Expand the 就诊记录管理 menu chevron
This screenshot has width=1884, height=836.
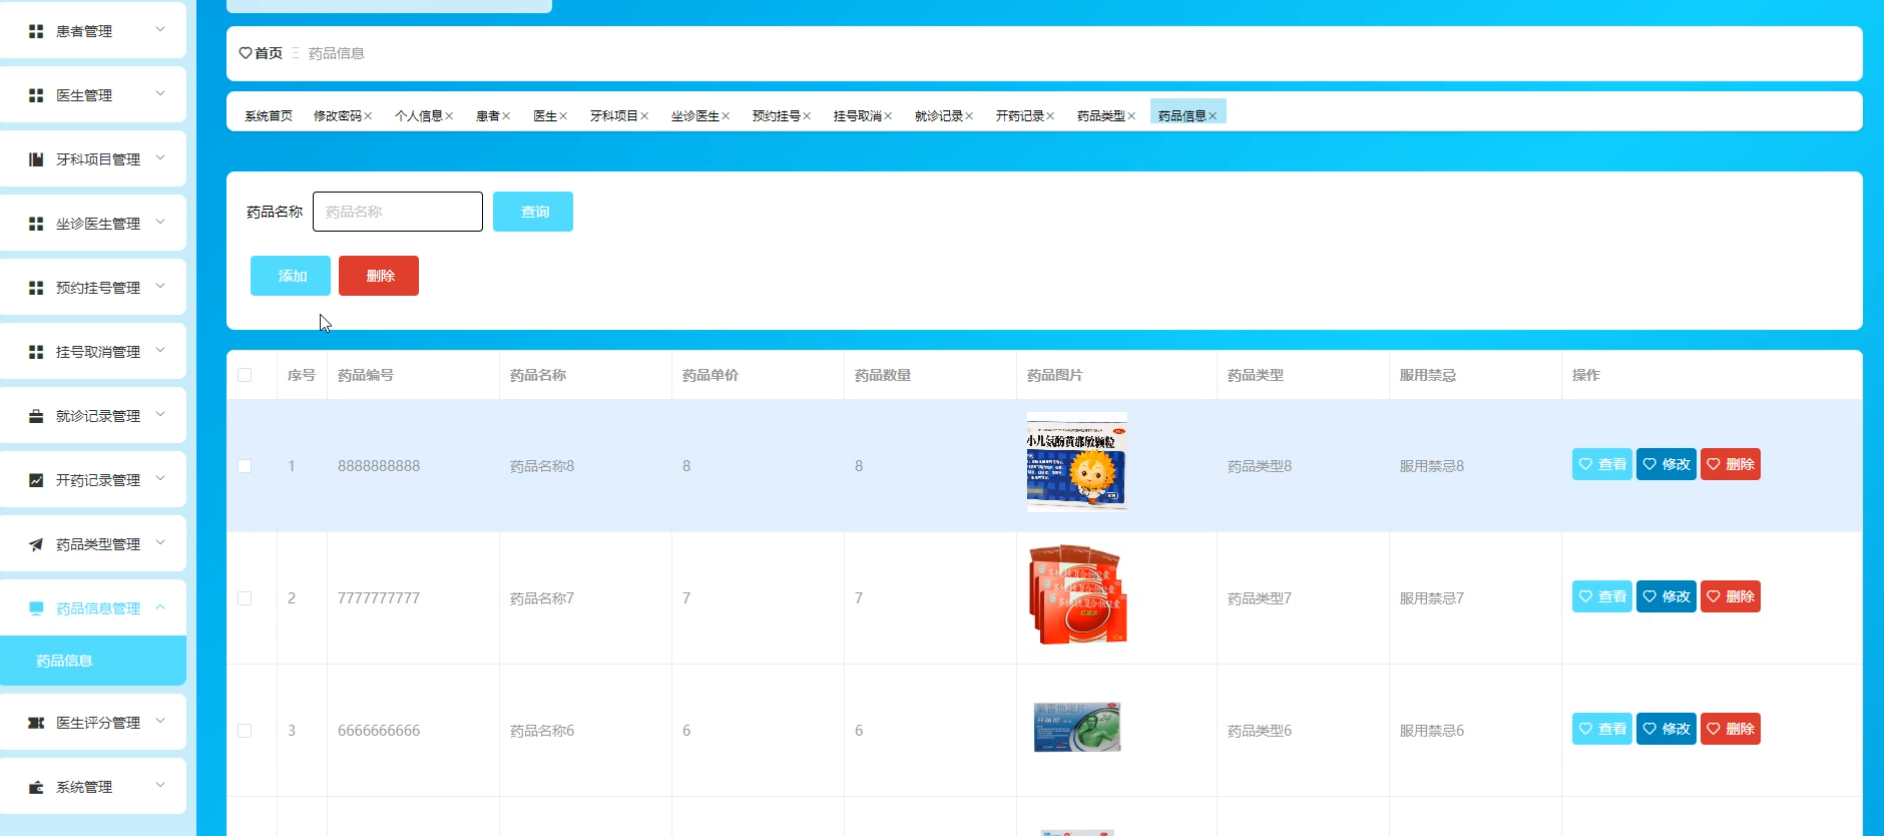pos(160,415)
